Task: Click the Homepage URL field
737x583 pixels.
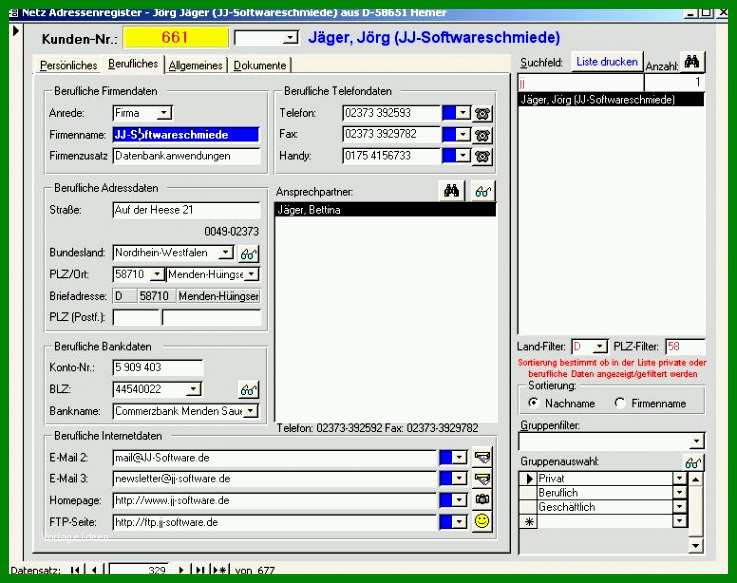Action: pos(275,500)
